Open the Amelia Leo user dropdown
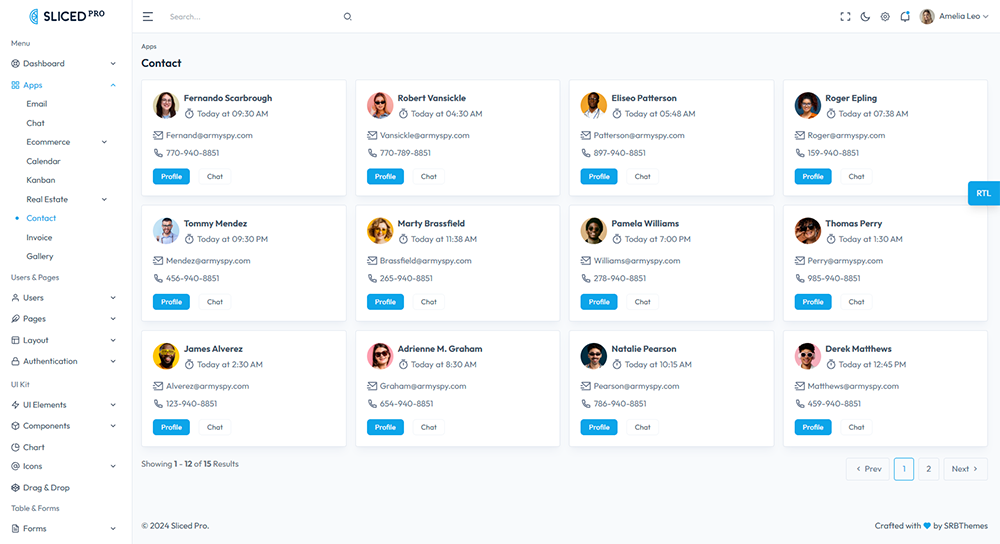Viewport: 1000px width, 544px height. coord(954,17)
